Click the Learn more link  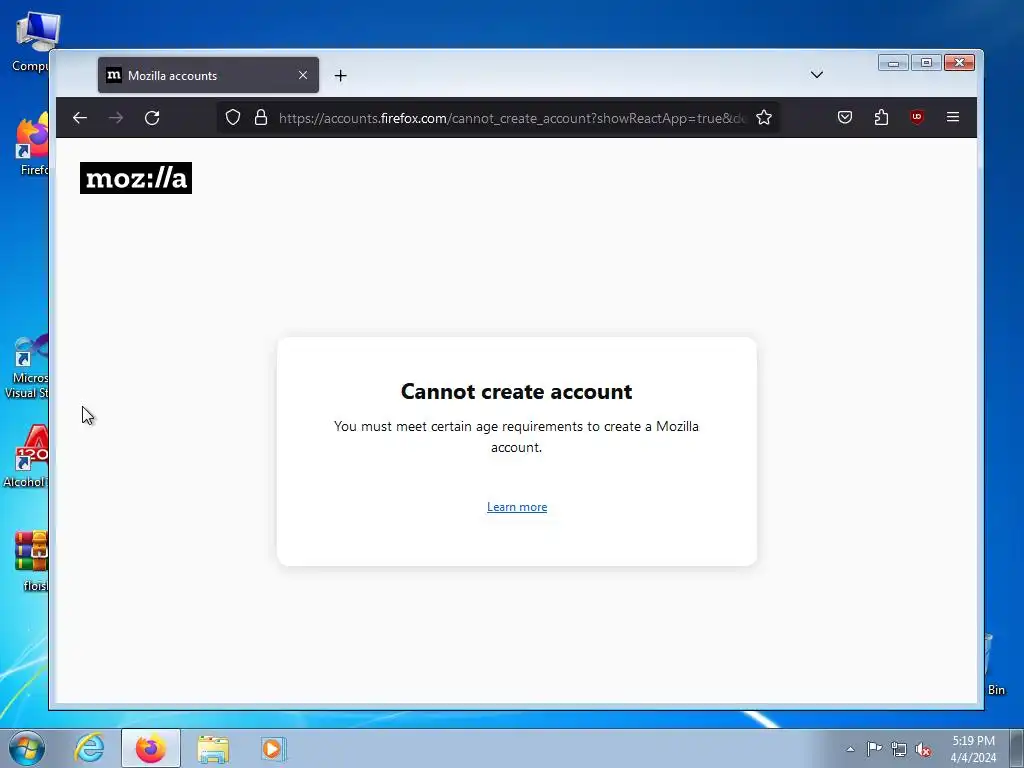point(517,507)
